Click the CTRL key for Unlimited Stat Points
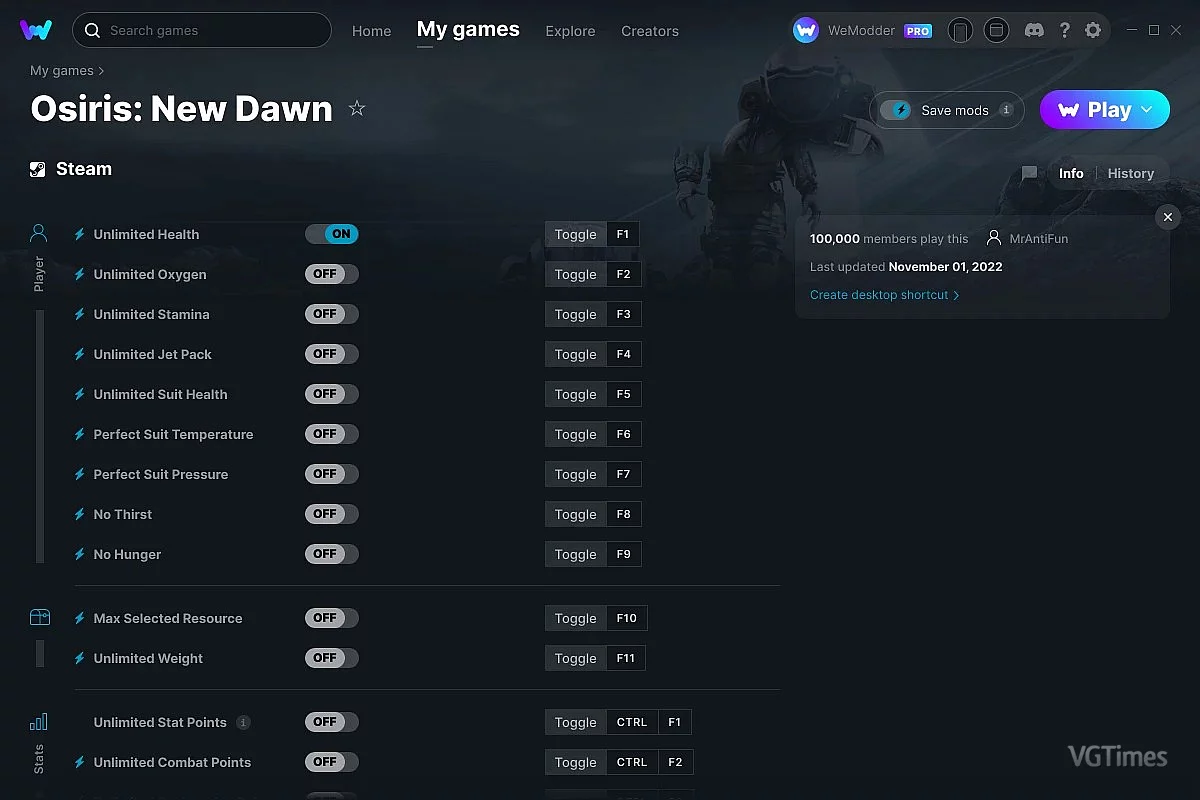Image resolution: width=1200 pixels, height=800 pixels. click(632, 722)
